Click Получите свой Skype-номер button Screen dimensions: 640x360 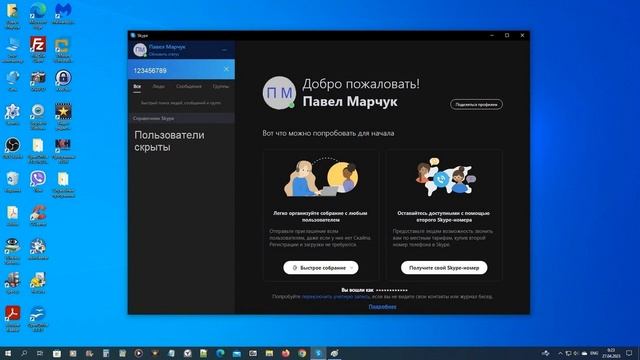pos(444,268)
